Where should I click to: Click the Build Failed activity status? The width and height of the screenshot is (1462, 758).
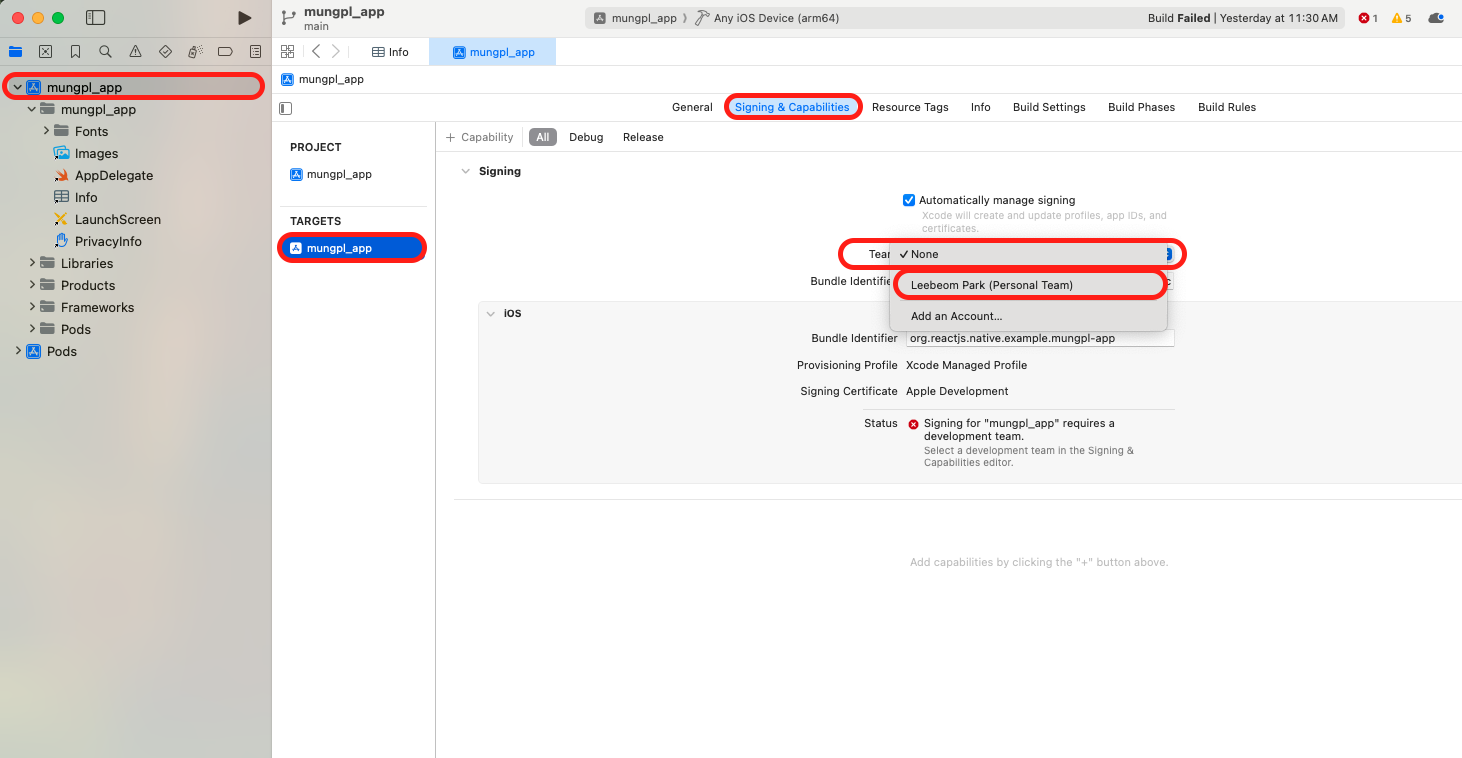(1243, 18)
